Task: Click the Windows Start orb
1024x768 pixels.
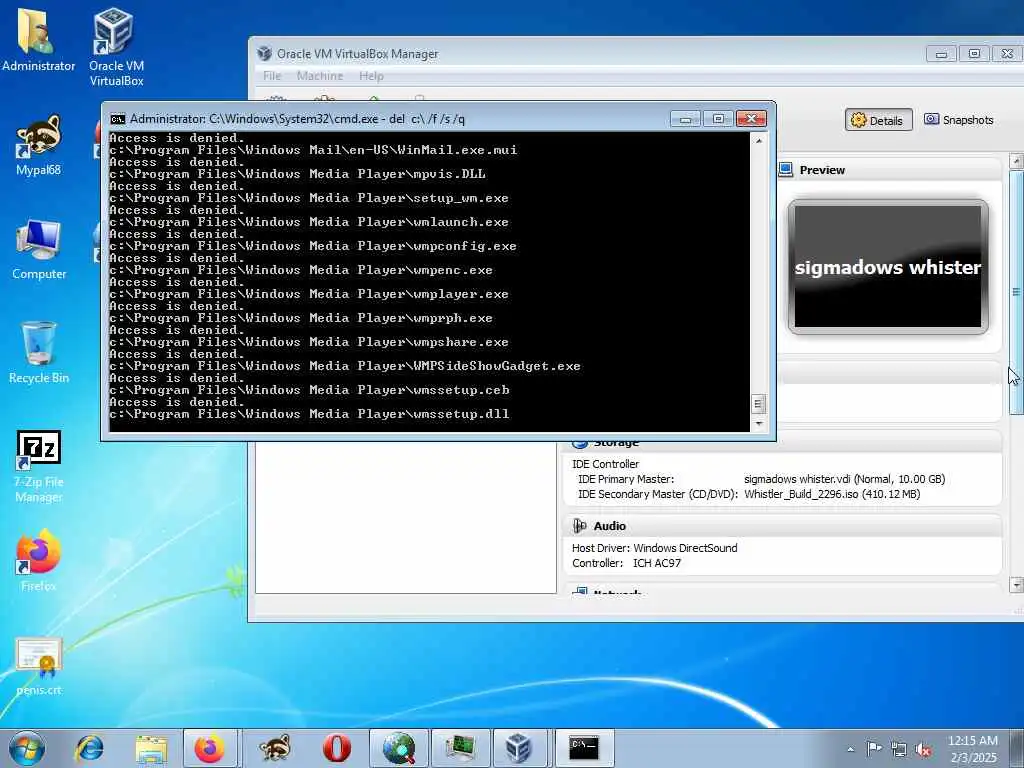Action: [27, 748]
